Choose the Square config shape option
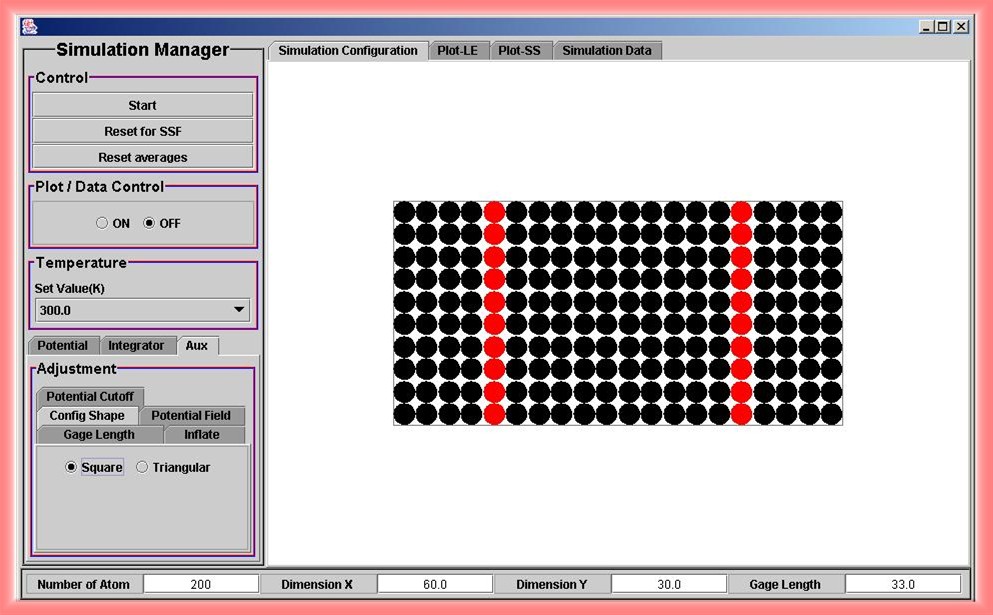993x615 pixels. [x=71, y=467]
